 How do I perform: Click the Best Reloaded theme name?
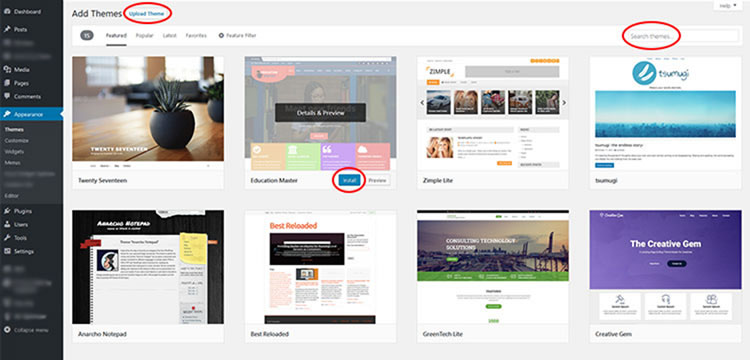click(x=270, y=334)
